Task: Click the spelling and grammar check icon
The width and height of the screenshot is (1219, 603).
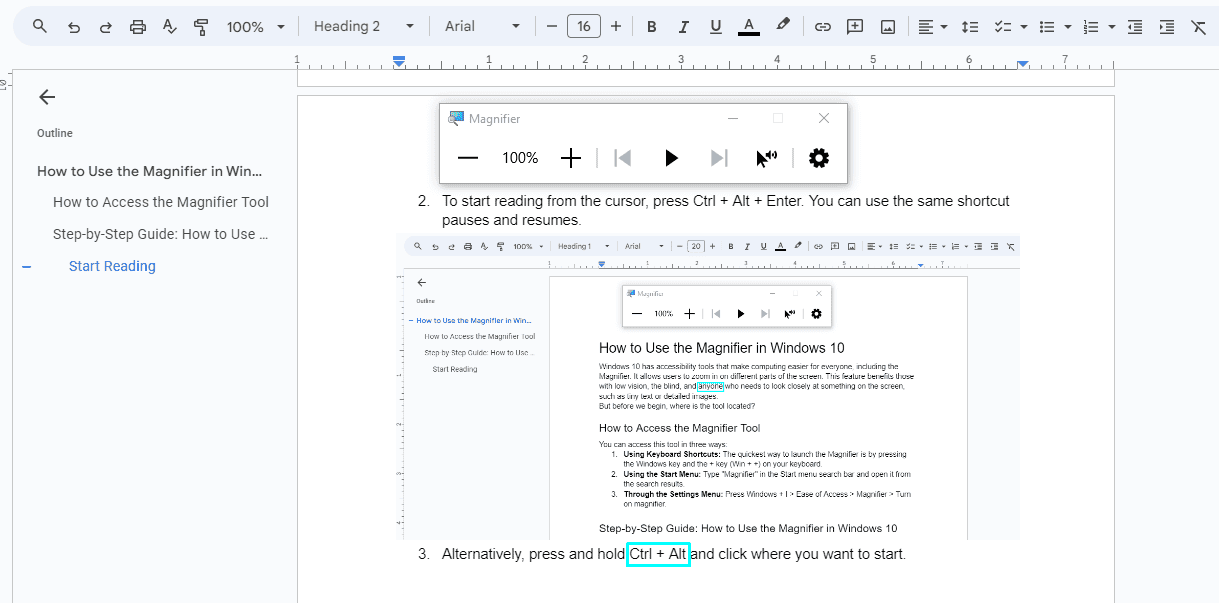Action: click(x=169, y=27)
